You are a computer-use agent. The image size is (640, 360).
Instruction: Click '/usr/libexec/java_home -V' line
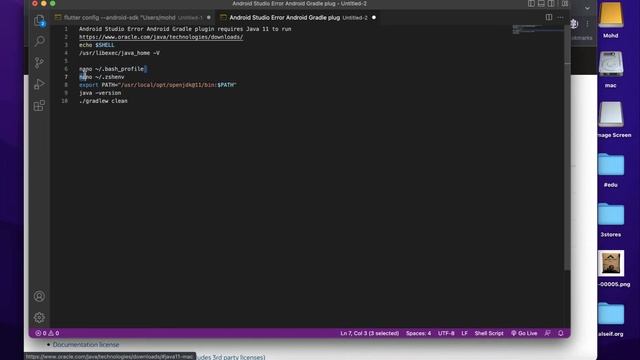click(119, 53)
